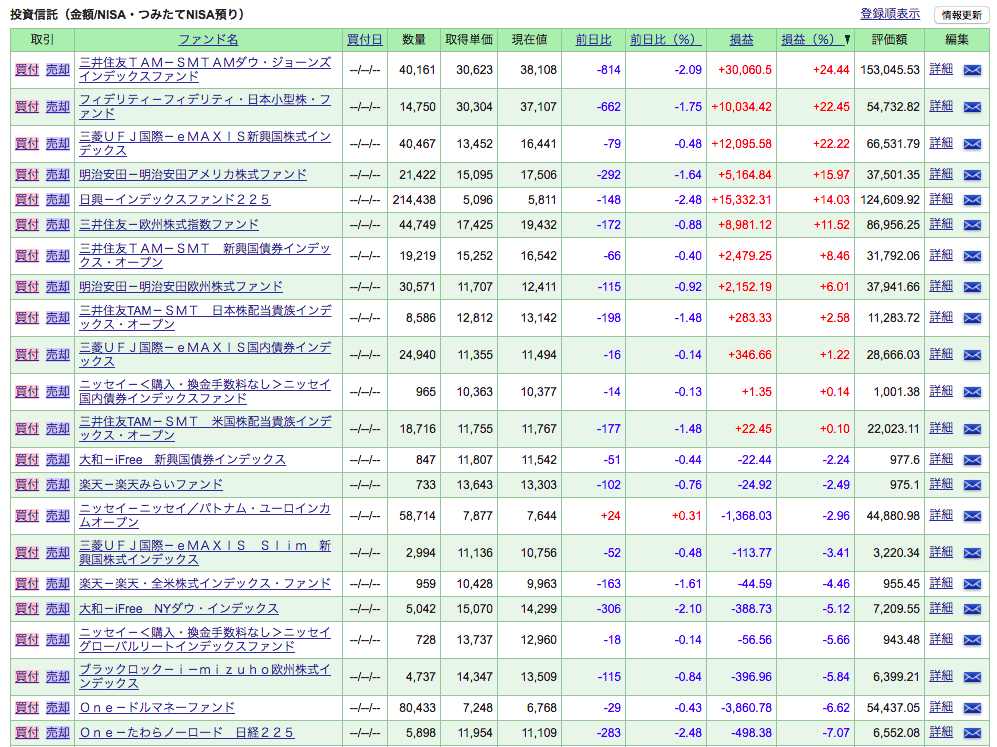The width and height of the screenshot is (997, 747).
Task: Click the 前日比 value +24
Action: pyautogui.click(x=610, y=516)
